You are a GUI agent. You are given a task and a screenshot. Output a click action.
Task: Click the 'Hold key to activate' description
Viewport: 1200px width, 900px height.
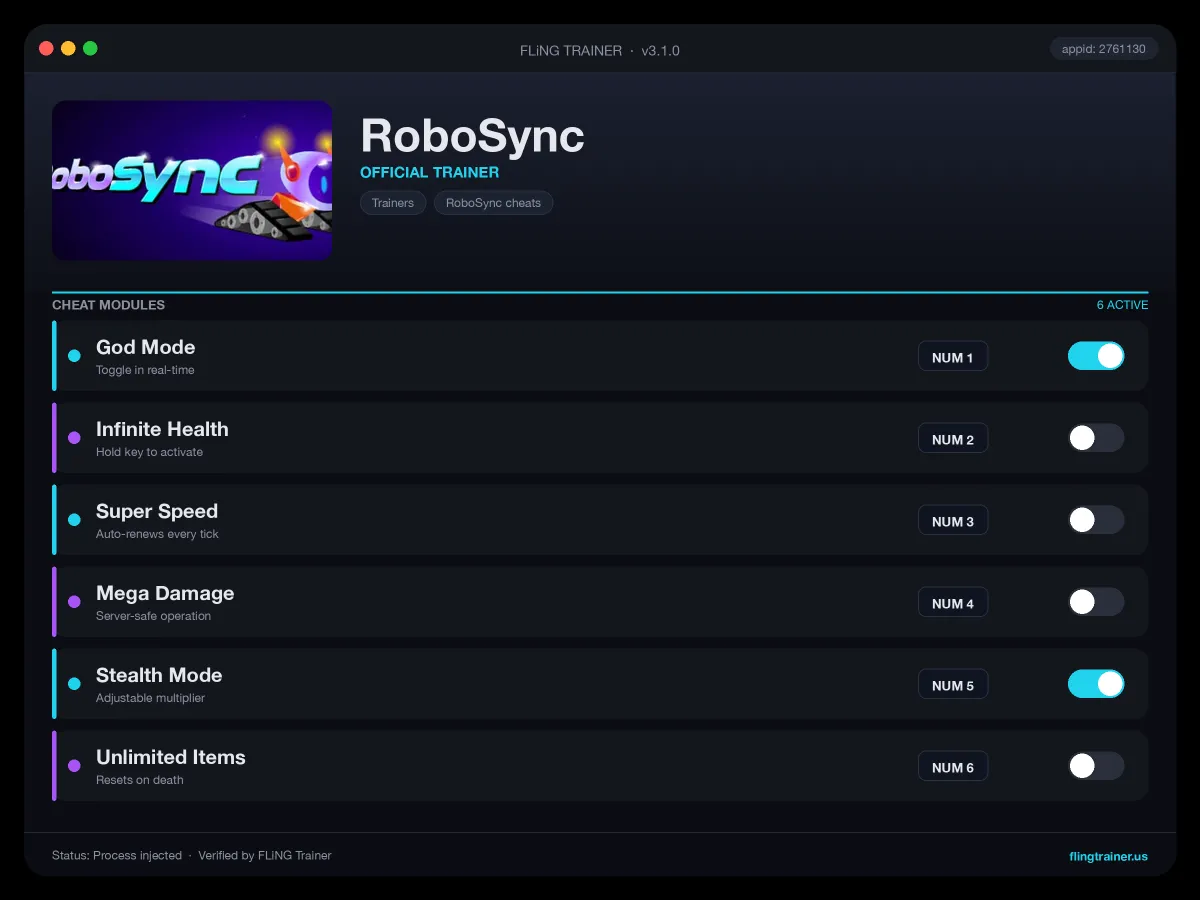tap(149, 452)
